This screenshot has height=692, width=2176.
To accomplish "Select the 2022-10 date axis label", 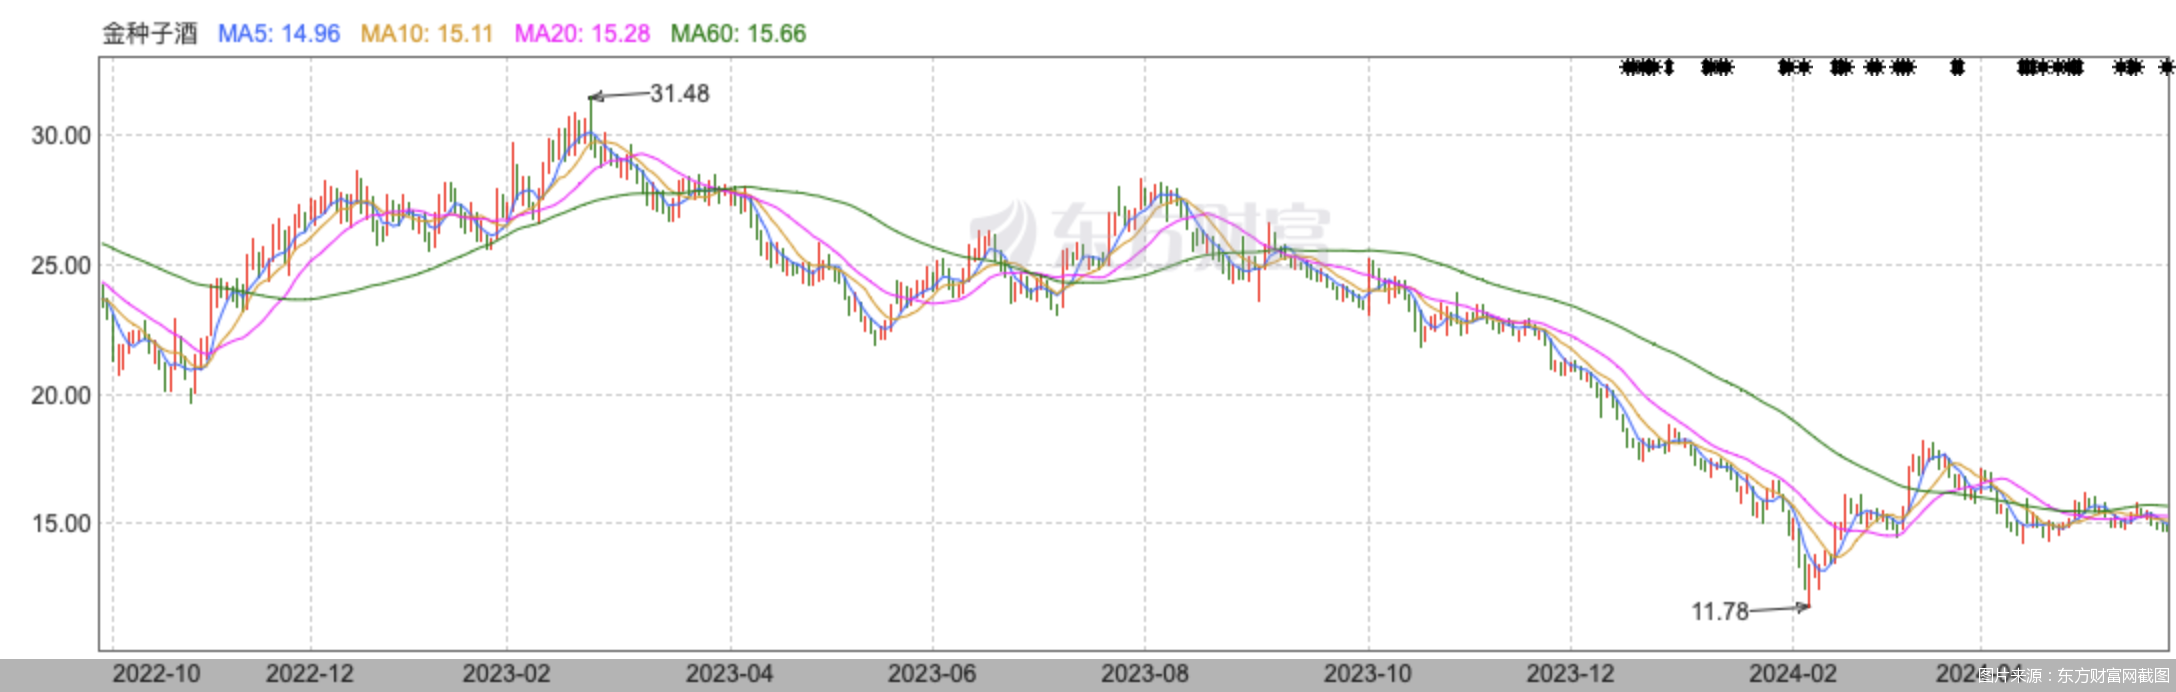I will (157, 674).
